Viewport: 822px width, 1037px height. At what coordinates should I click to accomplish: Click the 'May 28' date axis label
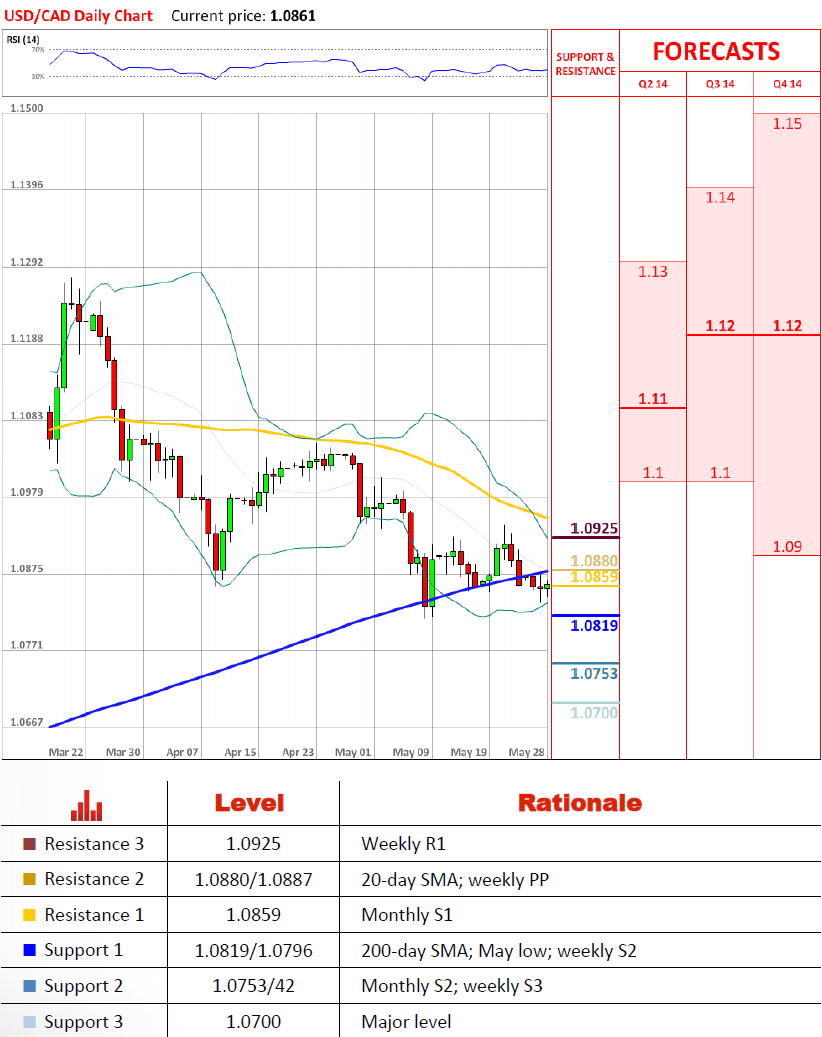point(526,752)
